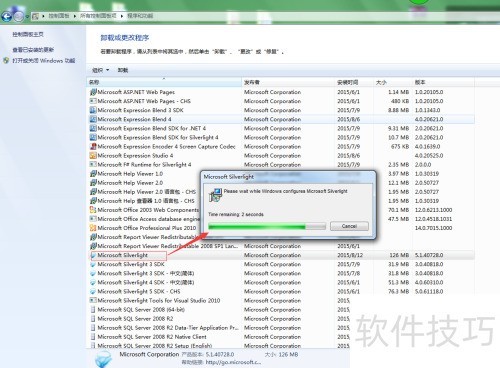The height and width of the screenshot is (368, 500).
Task: Click Windows features shield icon in sidebar
Action: pos(6,61)
